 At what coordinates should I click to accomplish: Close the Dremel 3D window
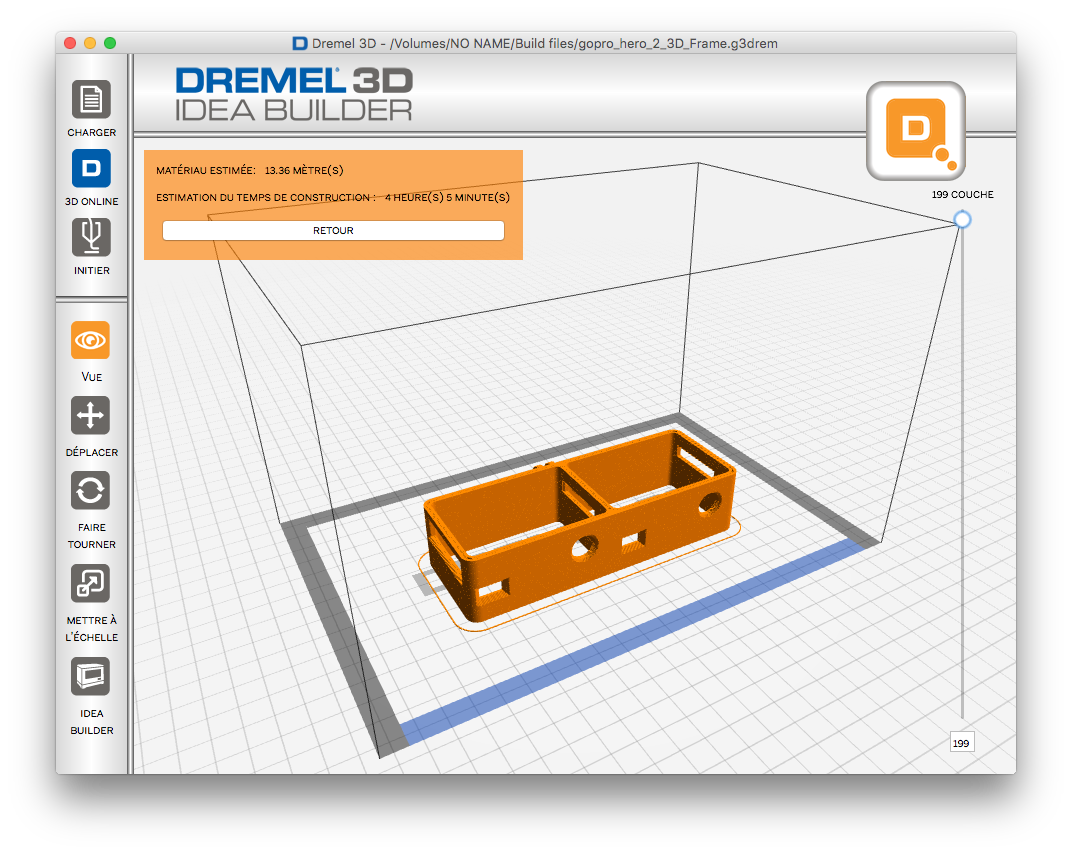click(70, 43)
